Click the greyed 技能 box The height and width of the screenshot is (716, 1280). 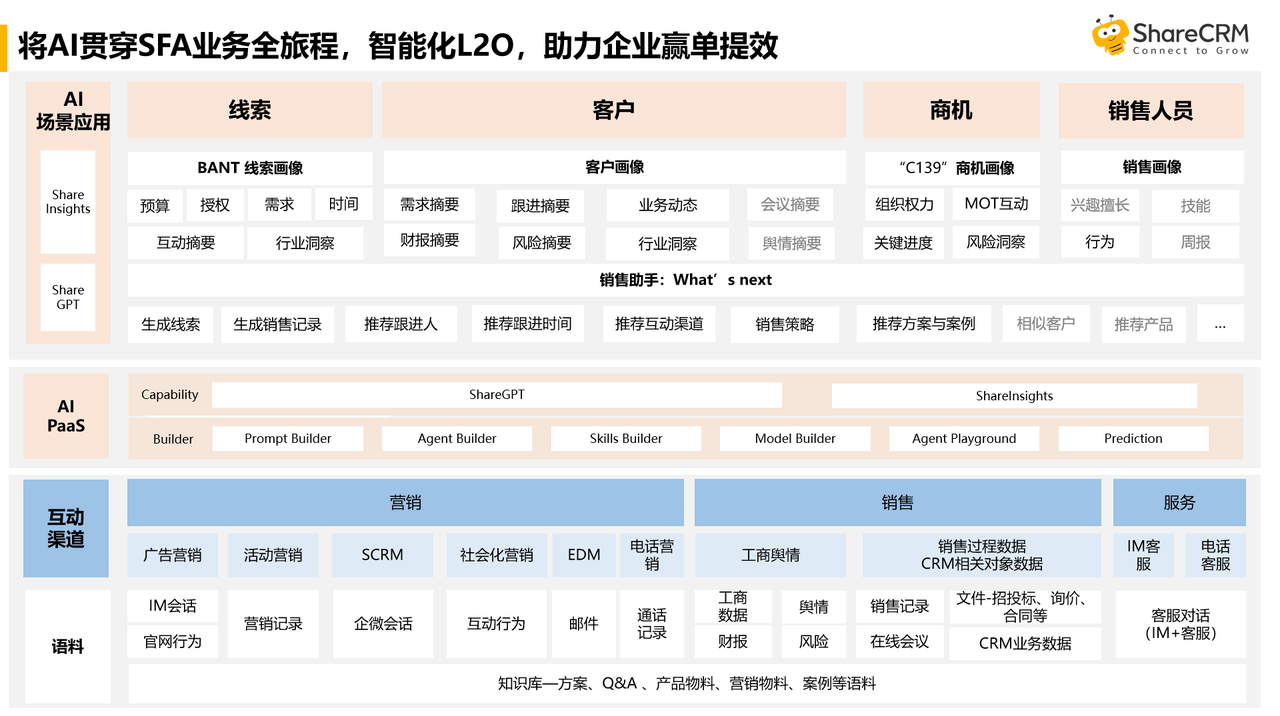pos(1195,205)
